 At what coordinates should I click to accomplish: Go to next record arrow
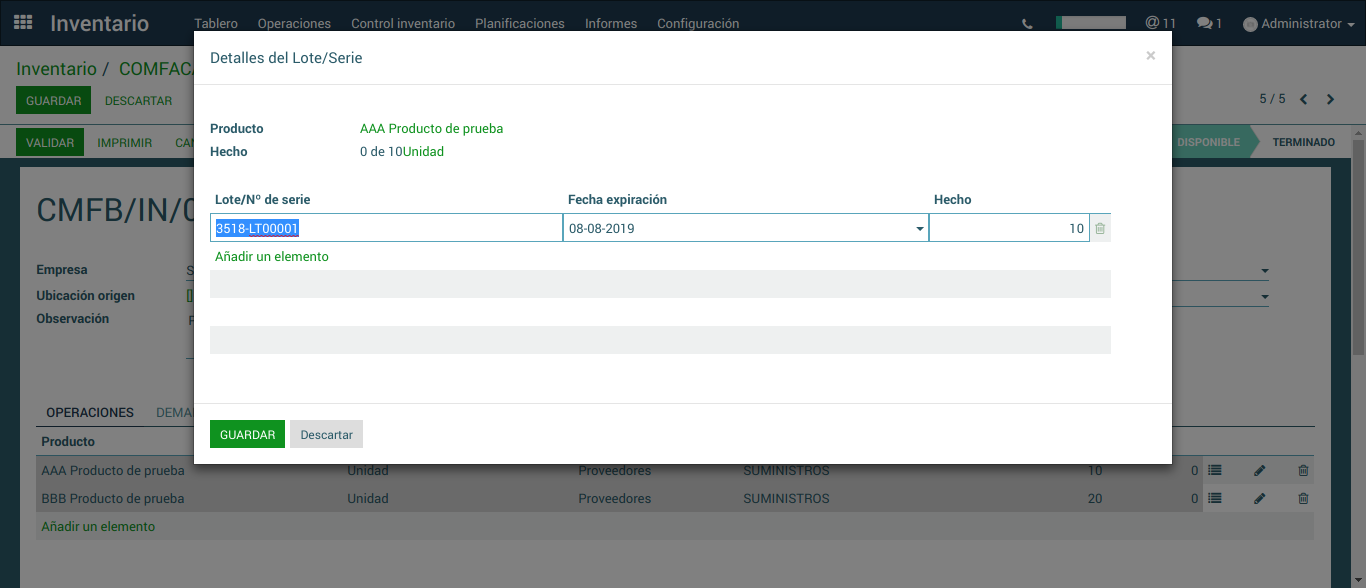pyautogui.click(x=1330, y=99)
